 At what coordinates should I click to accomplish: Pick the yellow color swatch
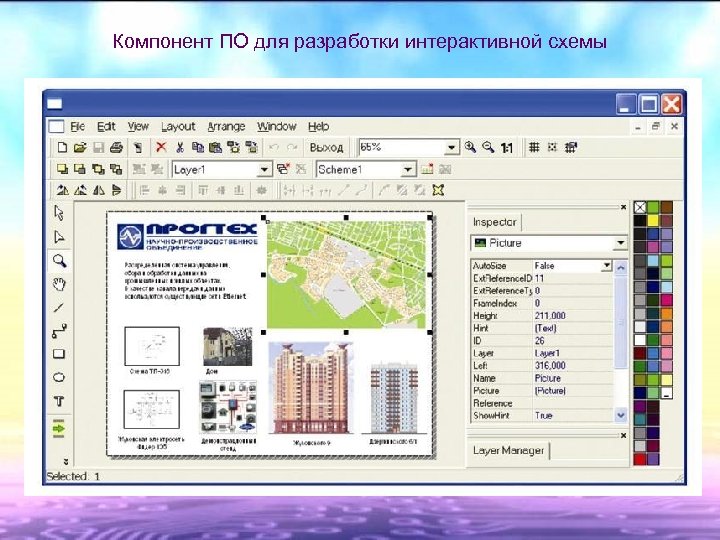[653, 221]
